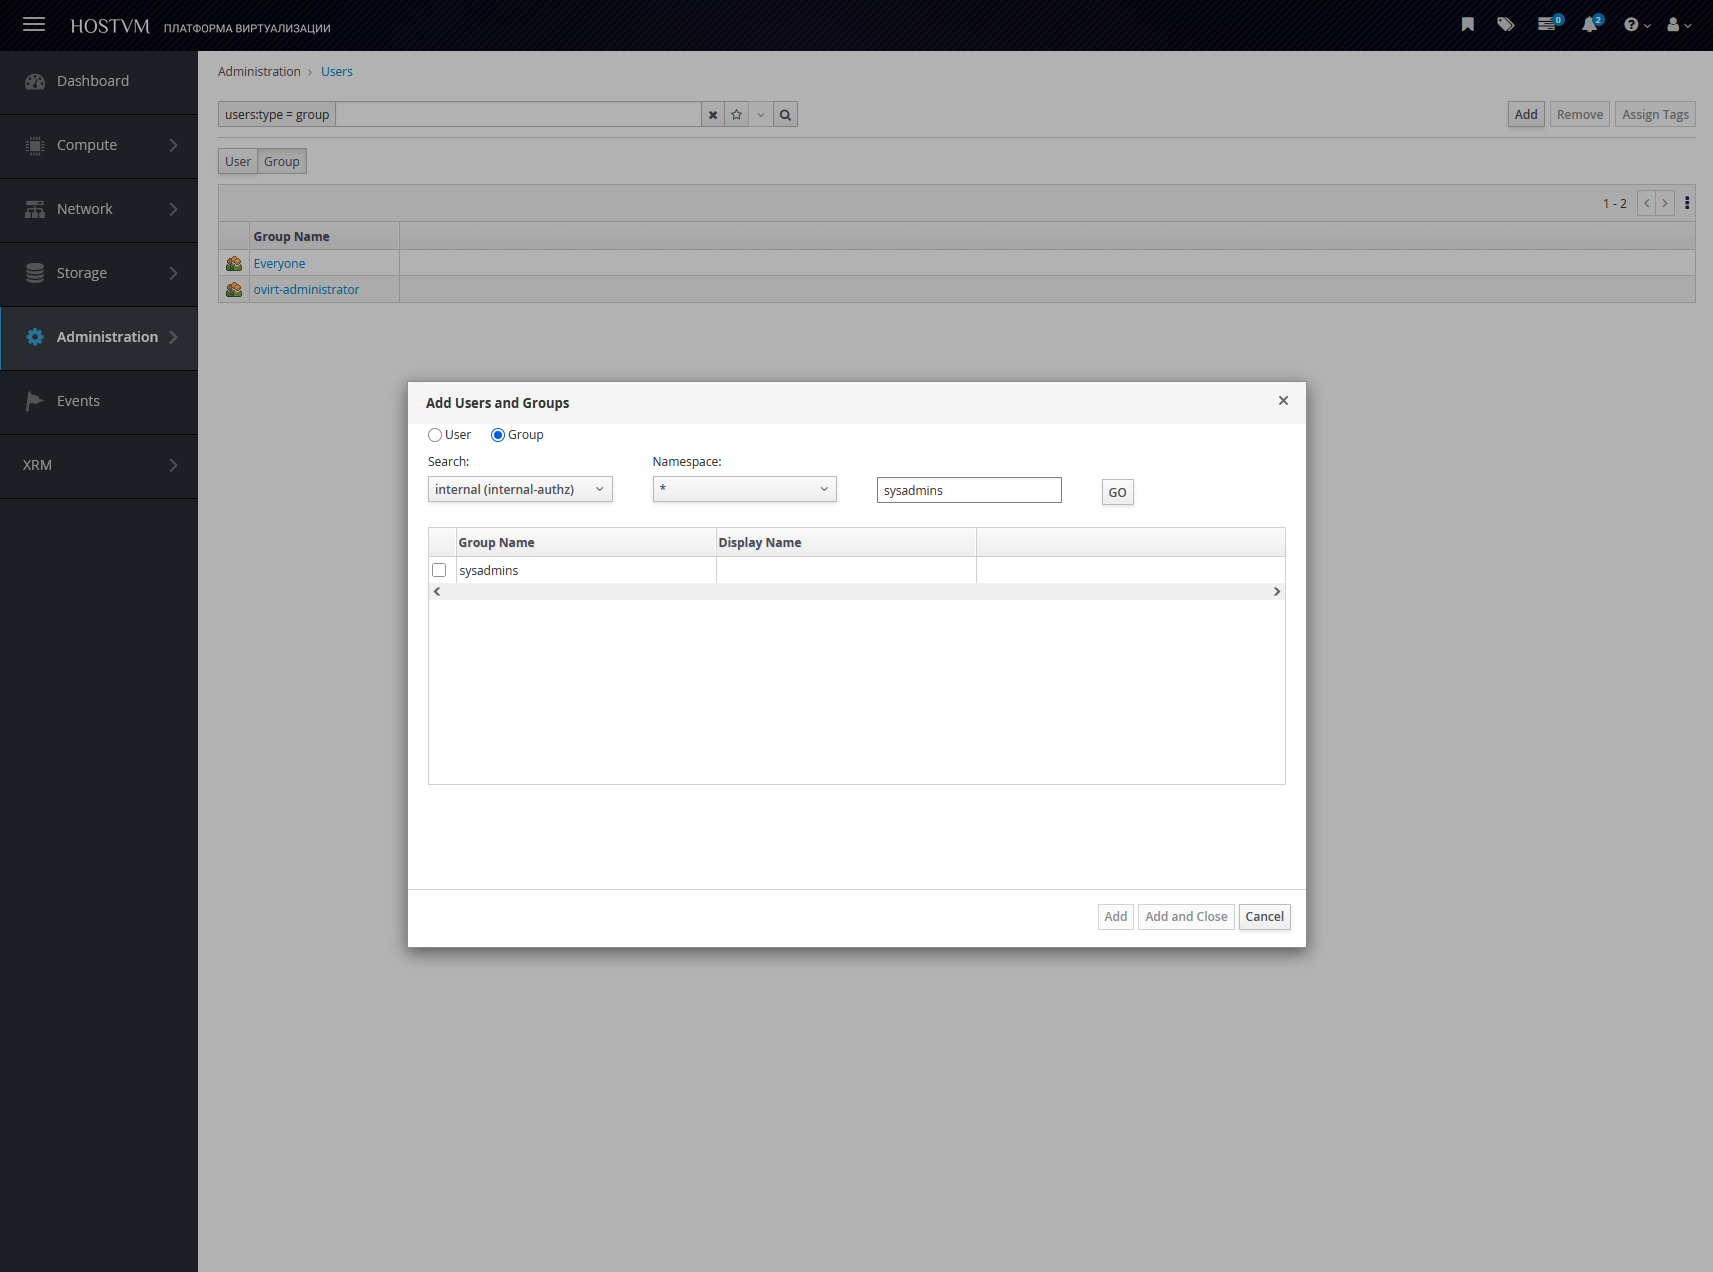
Task: Click Cancel in the dialog
Action: point(1264,917)
